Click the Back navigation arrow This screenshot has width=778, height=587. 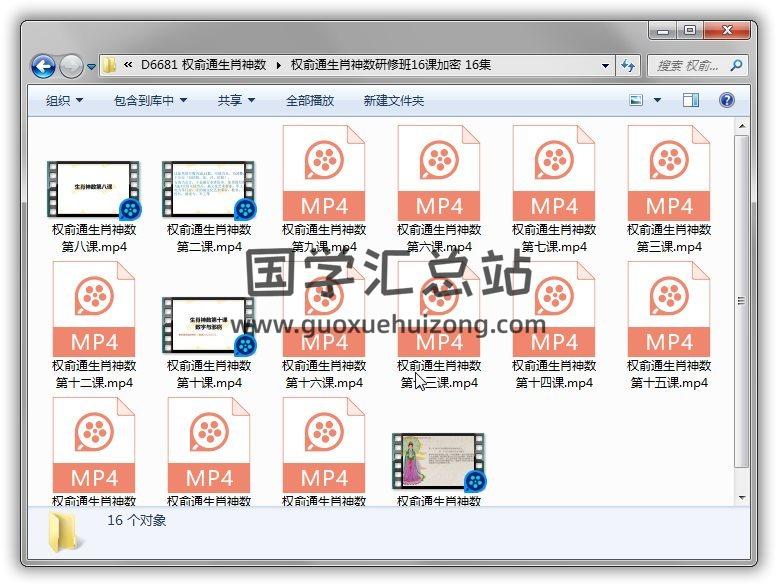pos(43,66)
